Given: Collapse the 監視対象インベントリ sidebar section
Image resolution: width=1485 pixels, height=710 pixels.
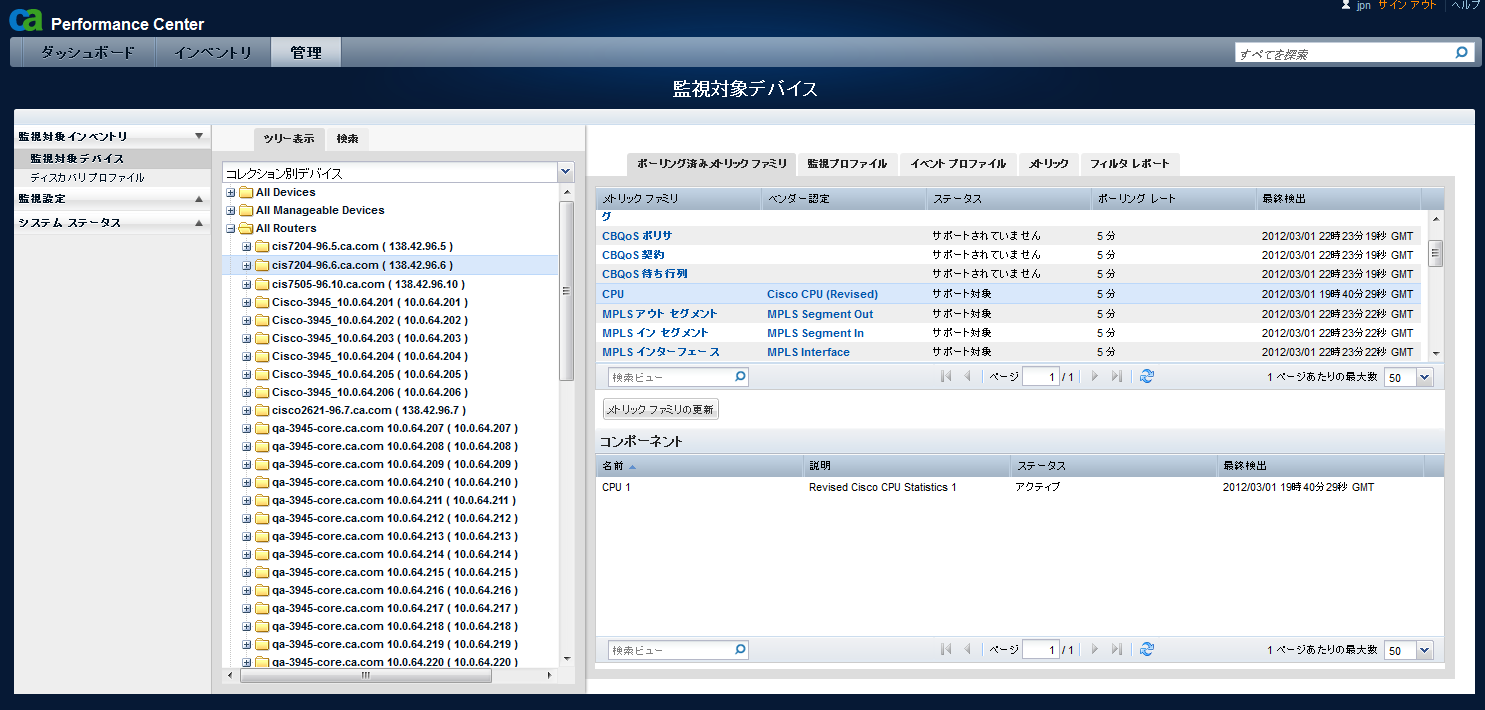Looking at the screenshot, I should [199, 136].
